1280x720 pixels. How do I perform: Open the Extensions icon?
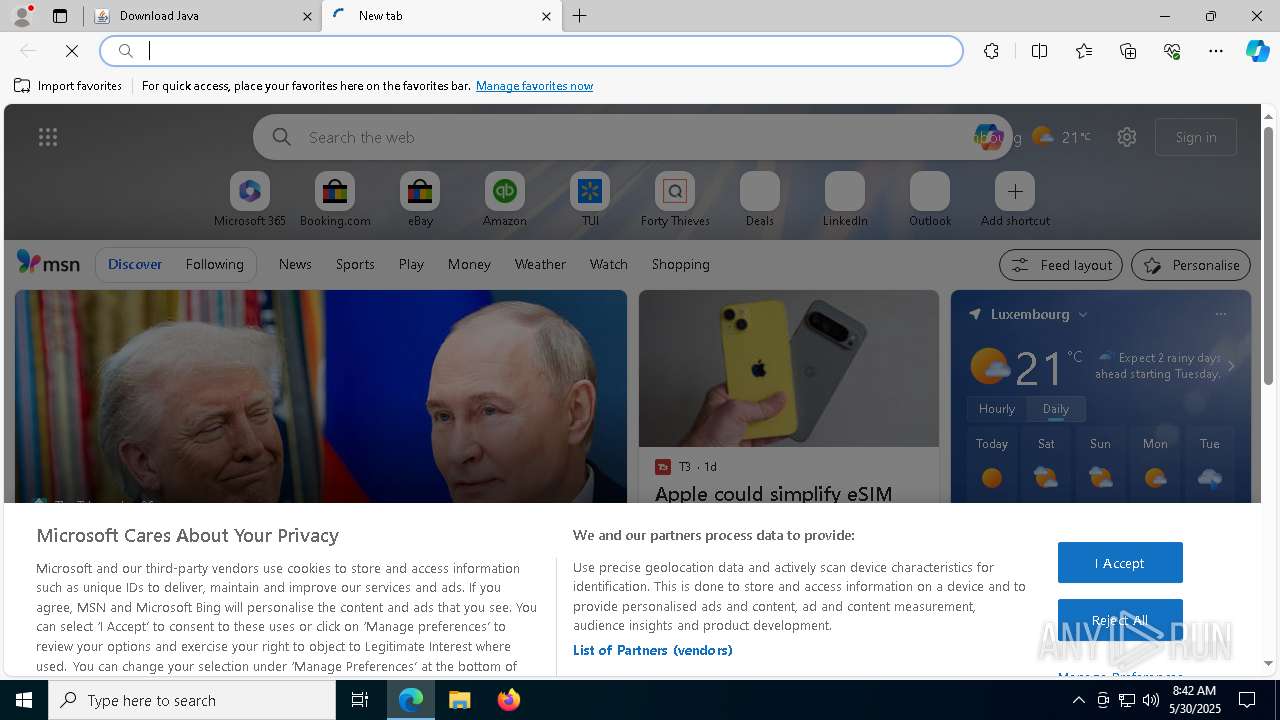pos(991,51)
